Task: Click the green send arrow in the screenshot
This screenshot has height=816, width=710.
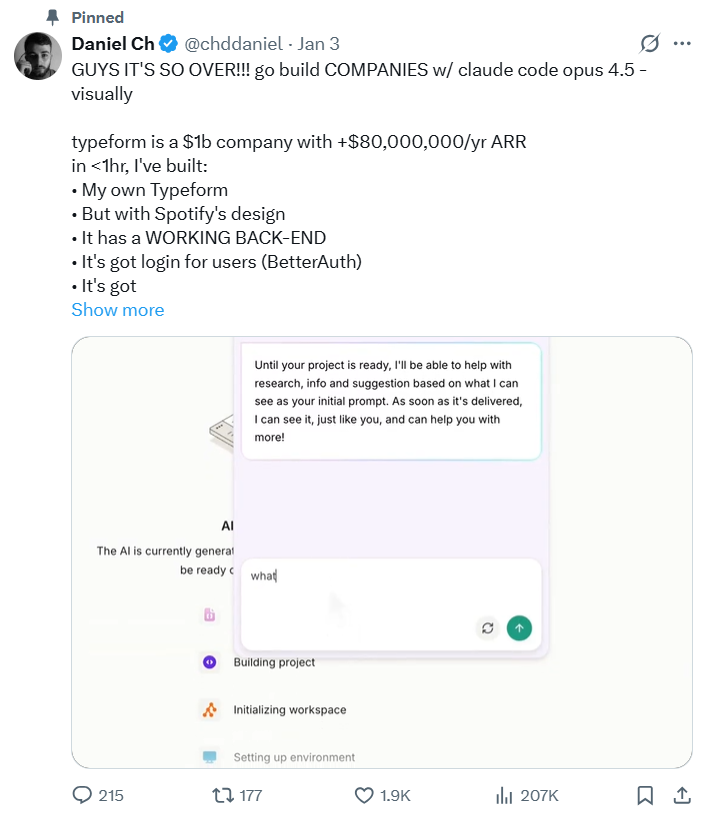Action: coord(519,628)
